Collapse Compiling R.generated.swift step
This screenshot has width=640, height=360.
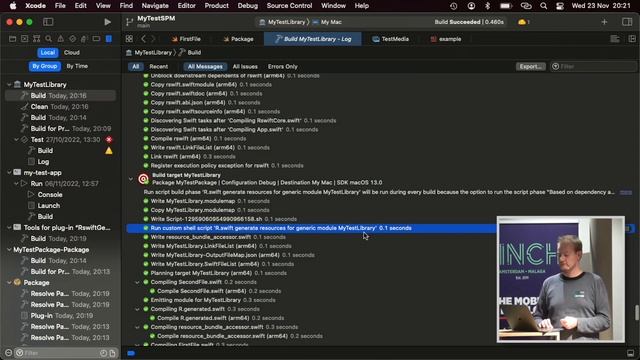(x=138, y=309)
